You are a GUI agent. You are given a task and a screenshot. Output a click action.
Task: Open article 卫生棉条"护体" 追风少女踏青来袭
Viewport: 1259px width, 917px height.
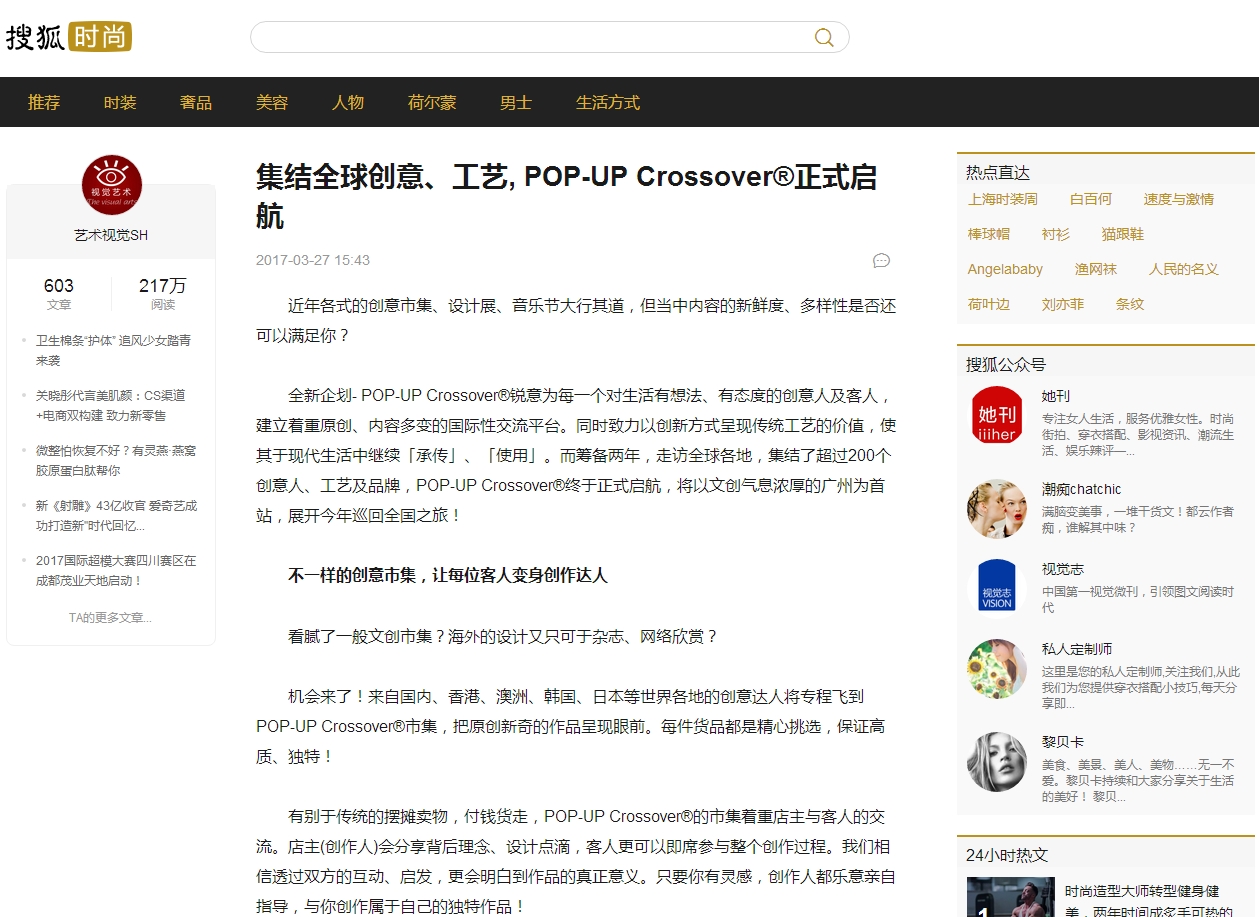(114, 350)
